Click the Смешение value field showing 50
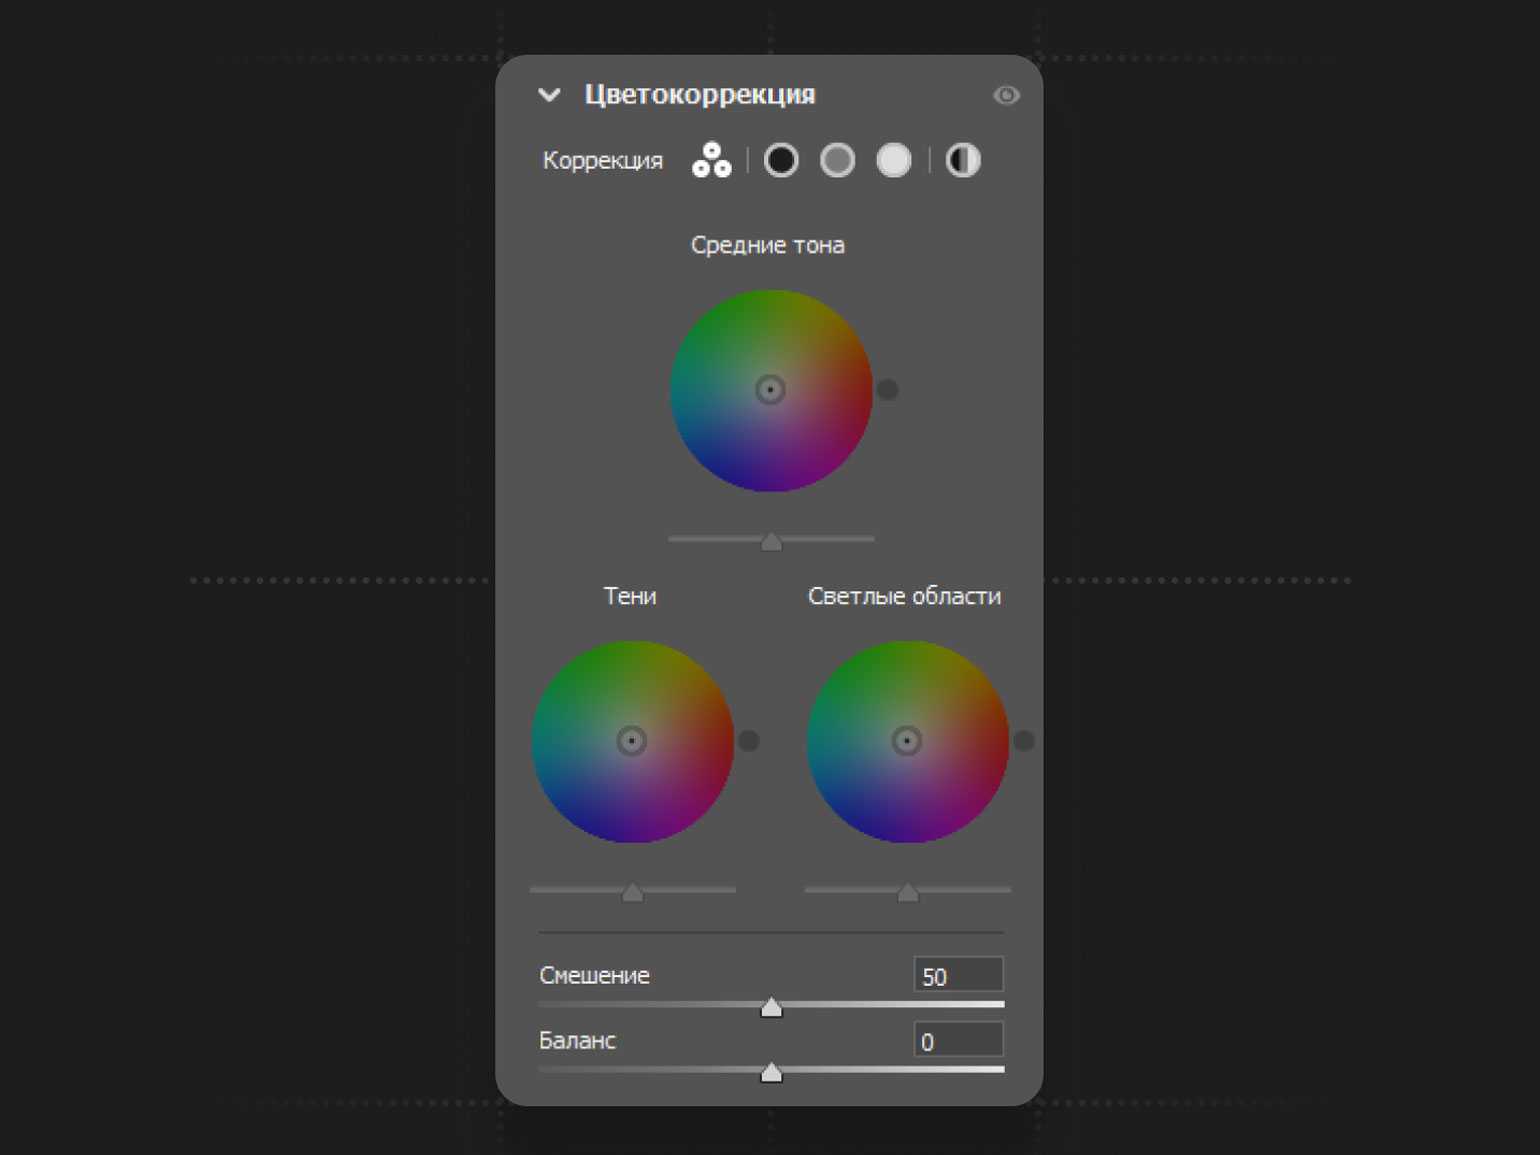1540x1155 pixels. click(957, 975)
